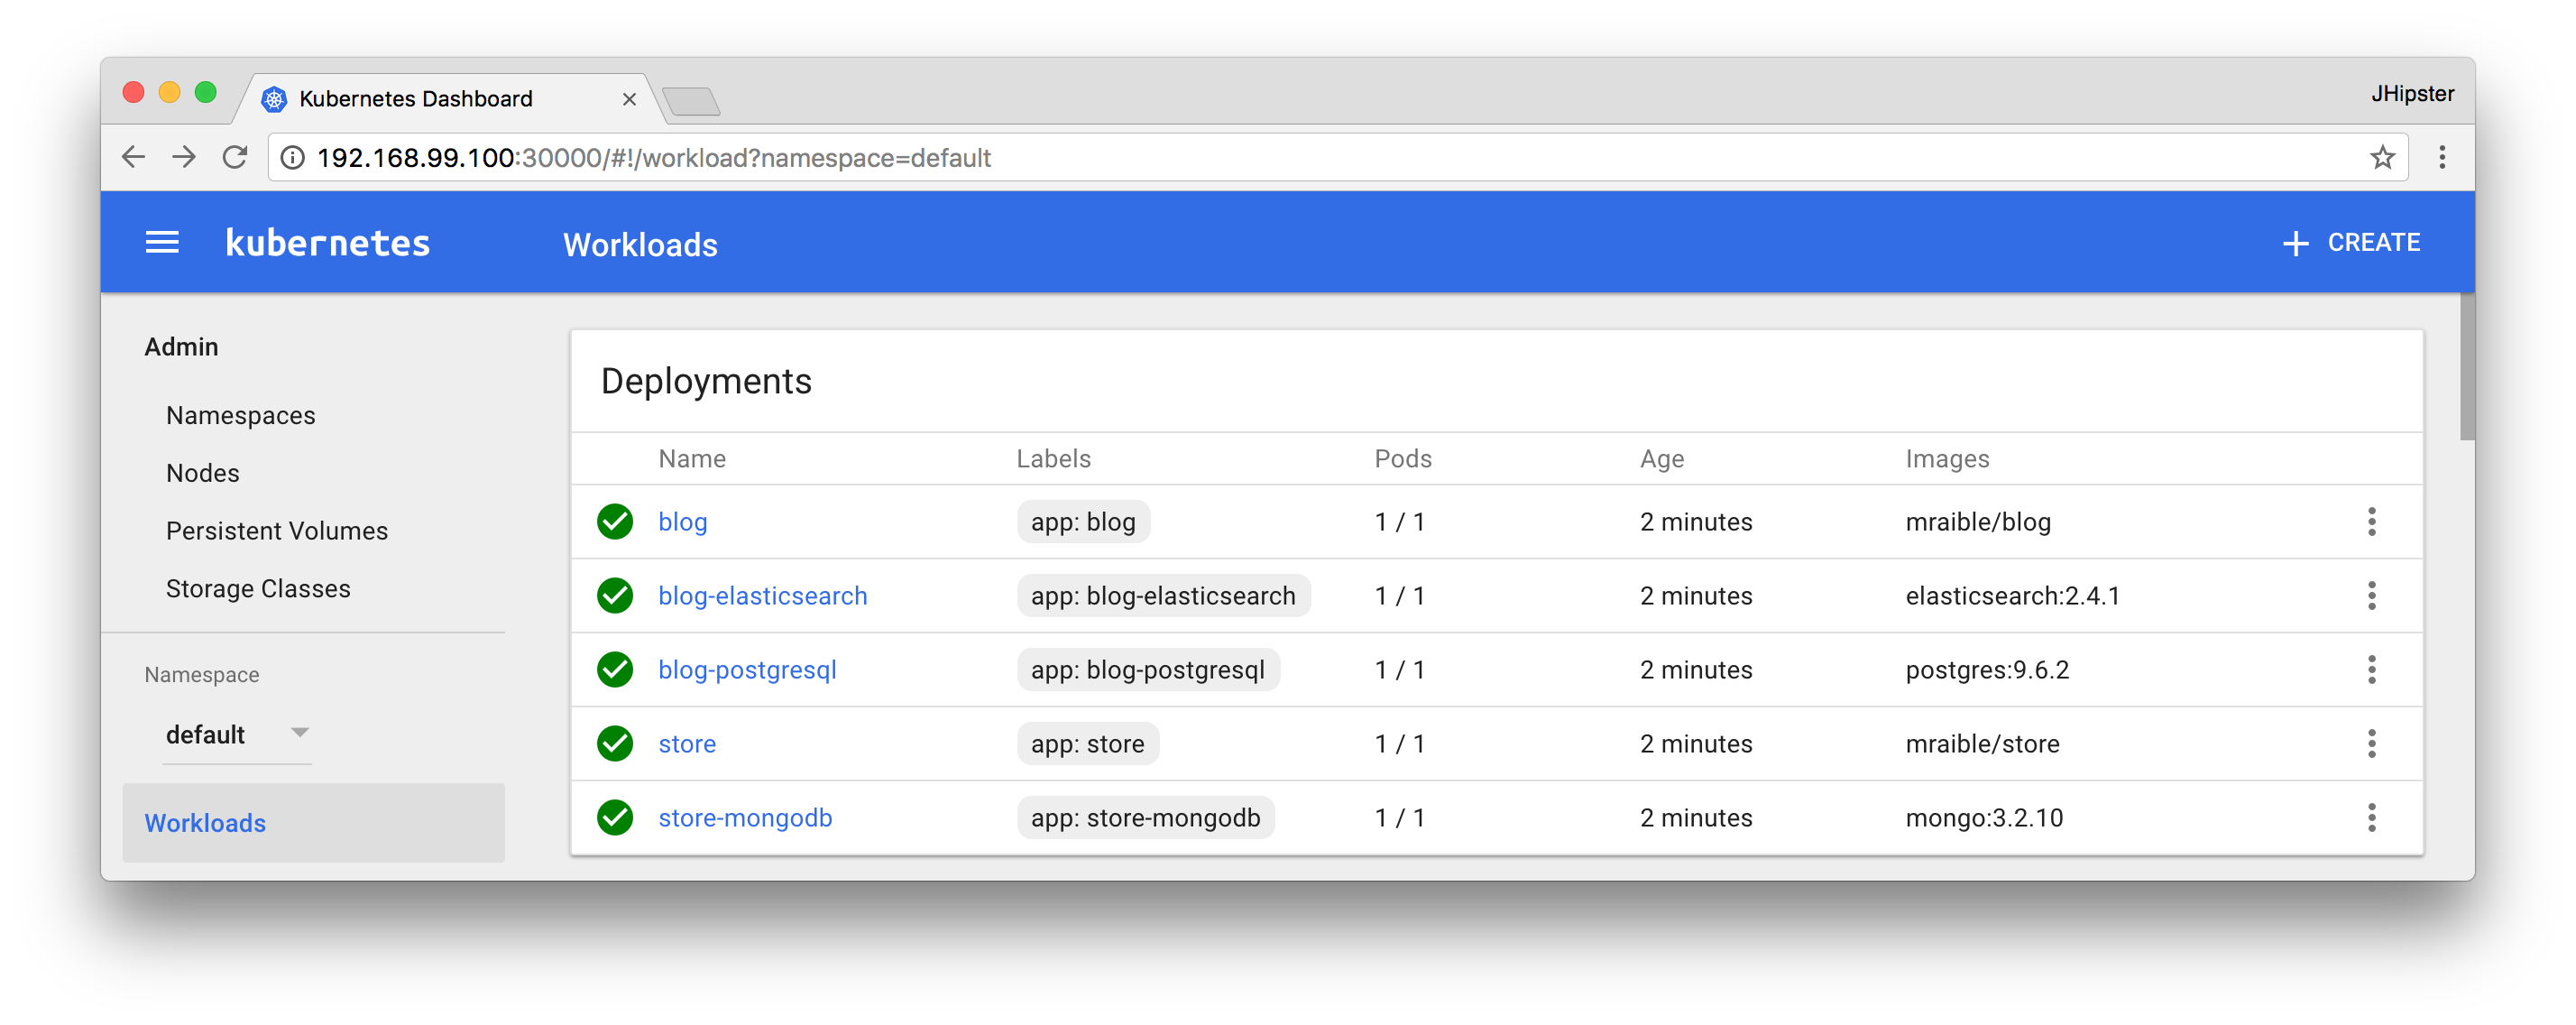Open the blog-postgresql deployment link
The height and width of the screenshot is (1025, 2576).
[x=747, y=670]
